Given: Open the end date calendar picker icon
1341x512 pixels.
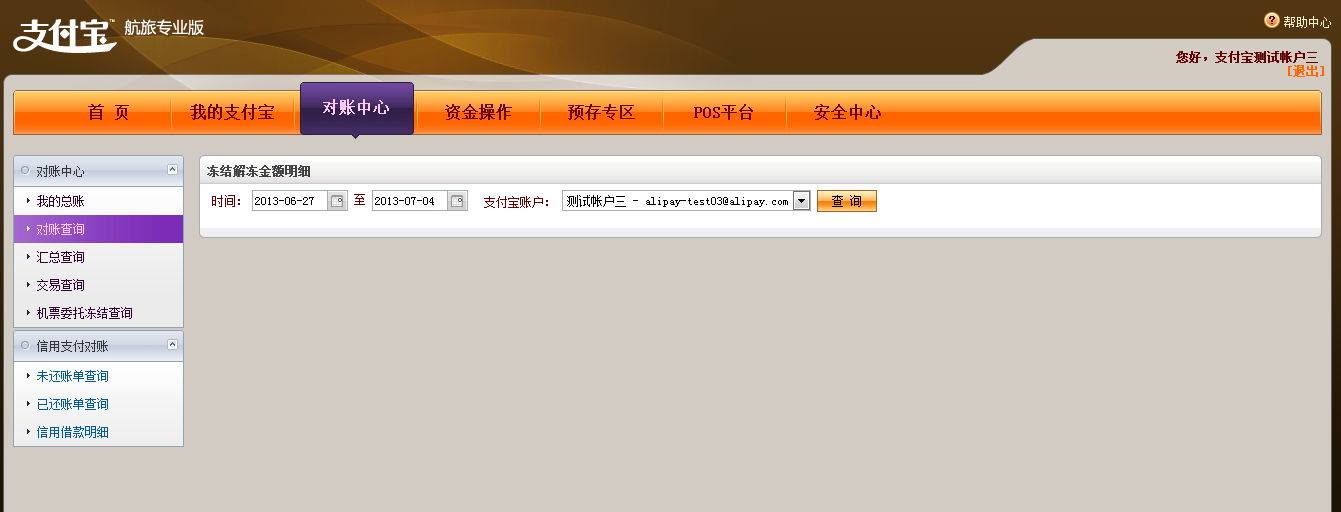Looking at the screenshot, I should coord(457,201).
